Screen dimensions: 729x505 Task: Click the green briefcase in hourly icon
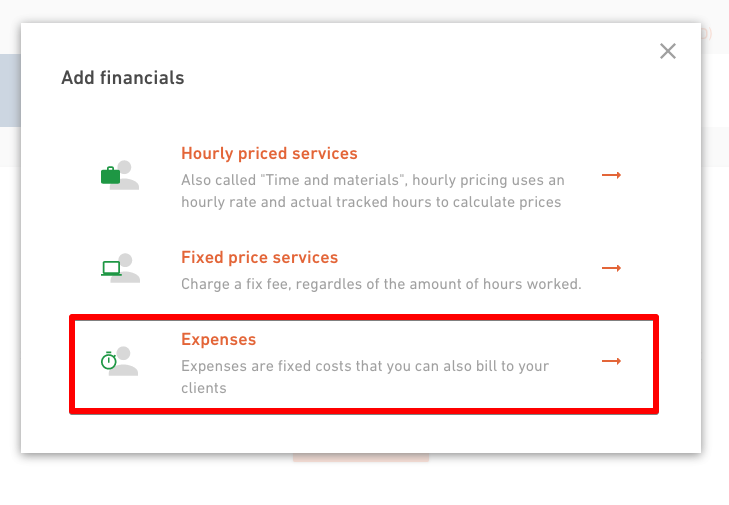[x=111, y=175]
